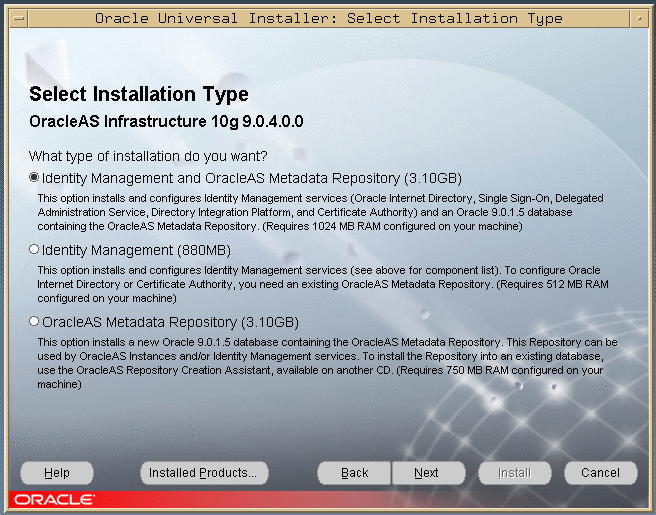Click the Oracle logo in red banner

click(x=54, y=500)
